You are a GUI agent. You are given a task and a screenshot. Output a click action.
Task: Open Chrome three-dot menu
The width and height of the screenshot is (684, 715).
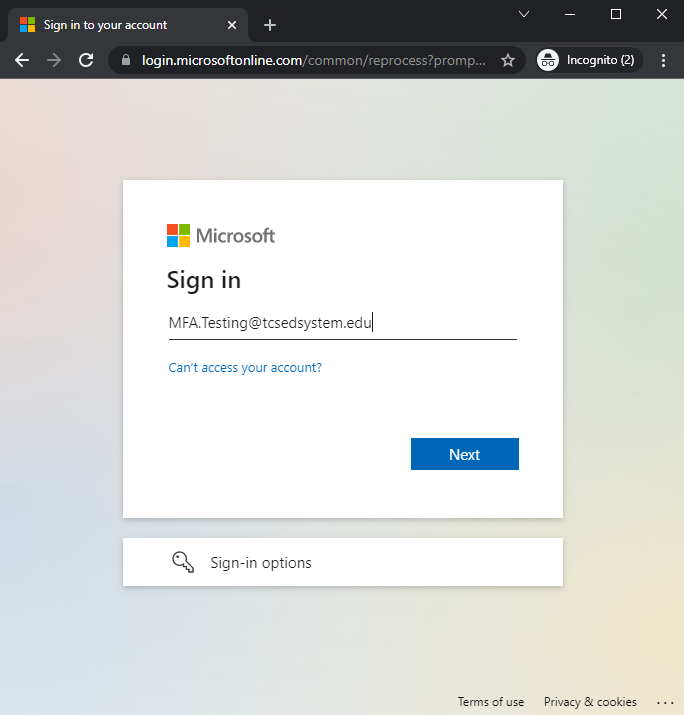pos(663,60)
